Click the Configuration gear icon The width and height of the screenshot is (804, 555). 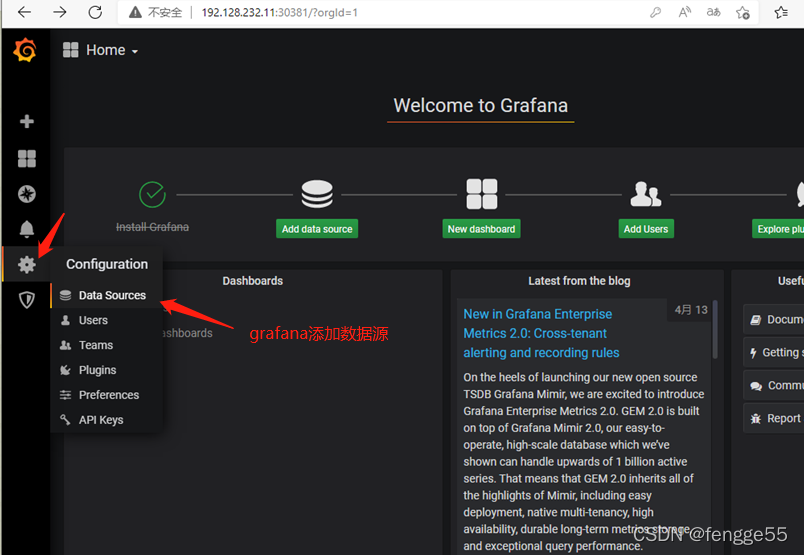[x=27, y=265]
